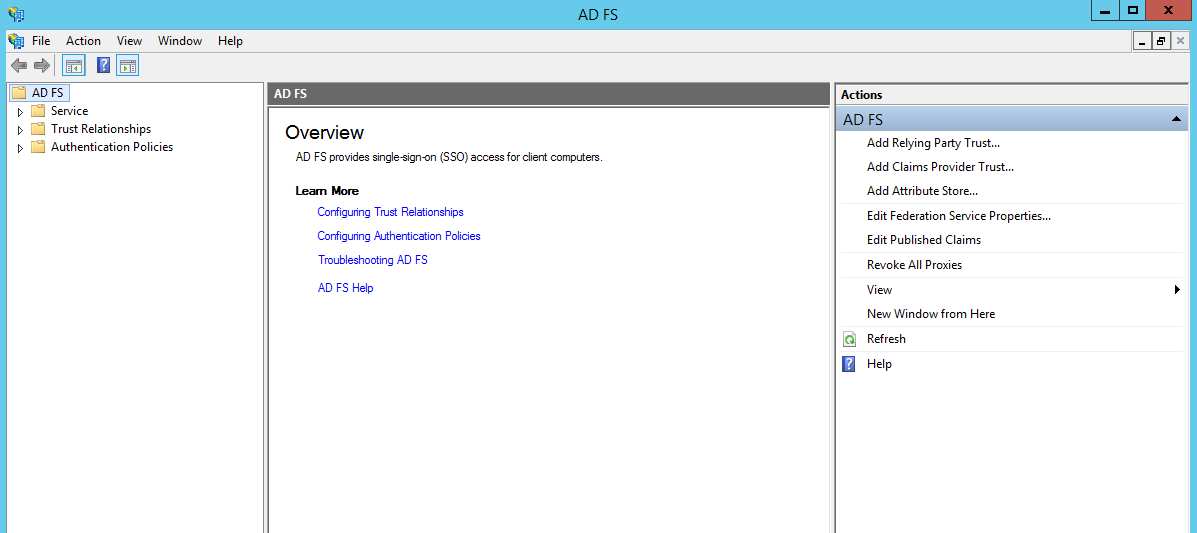Expand the Trust Relationships tree node
Viewport: 1197px width, 533px height.
(19, 130)
